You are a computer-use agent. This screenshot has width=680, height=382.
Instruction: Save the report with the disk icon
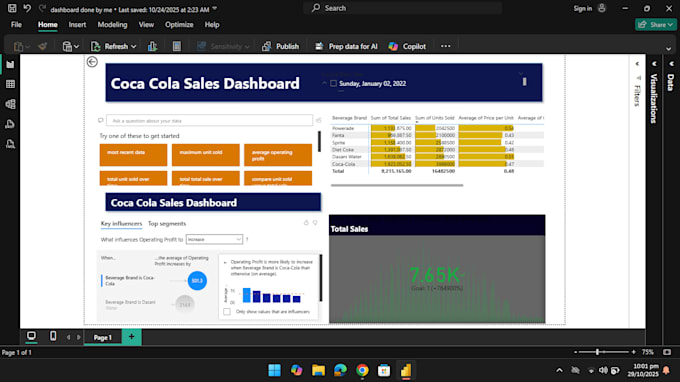(12, 8)
